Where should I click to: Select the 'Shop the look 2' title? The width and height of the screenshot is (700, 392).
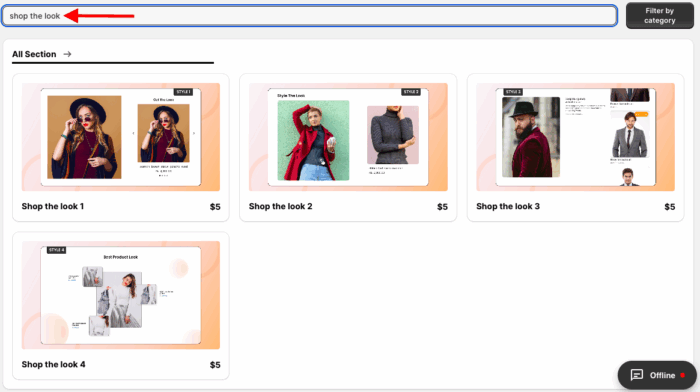(x=280, y=206)
